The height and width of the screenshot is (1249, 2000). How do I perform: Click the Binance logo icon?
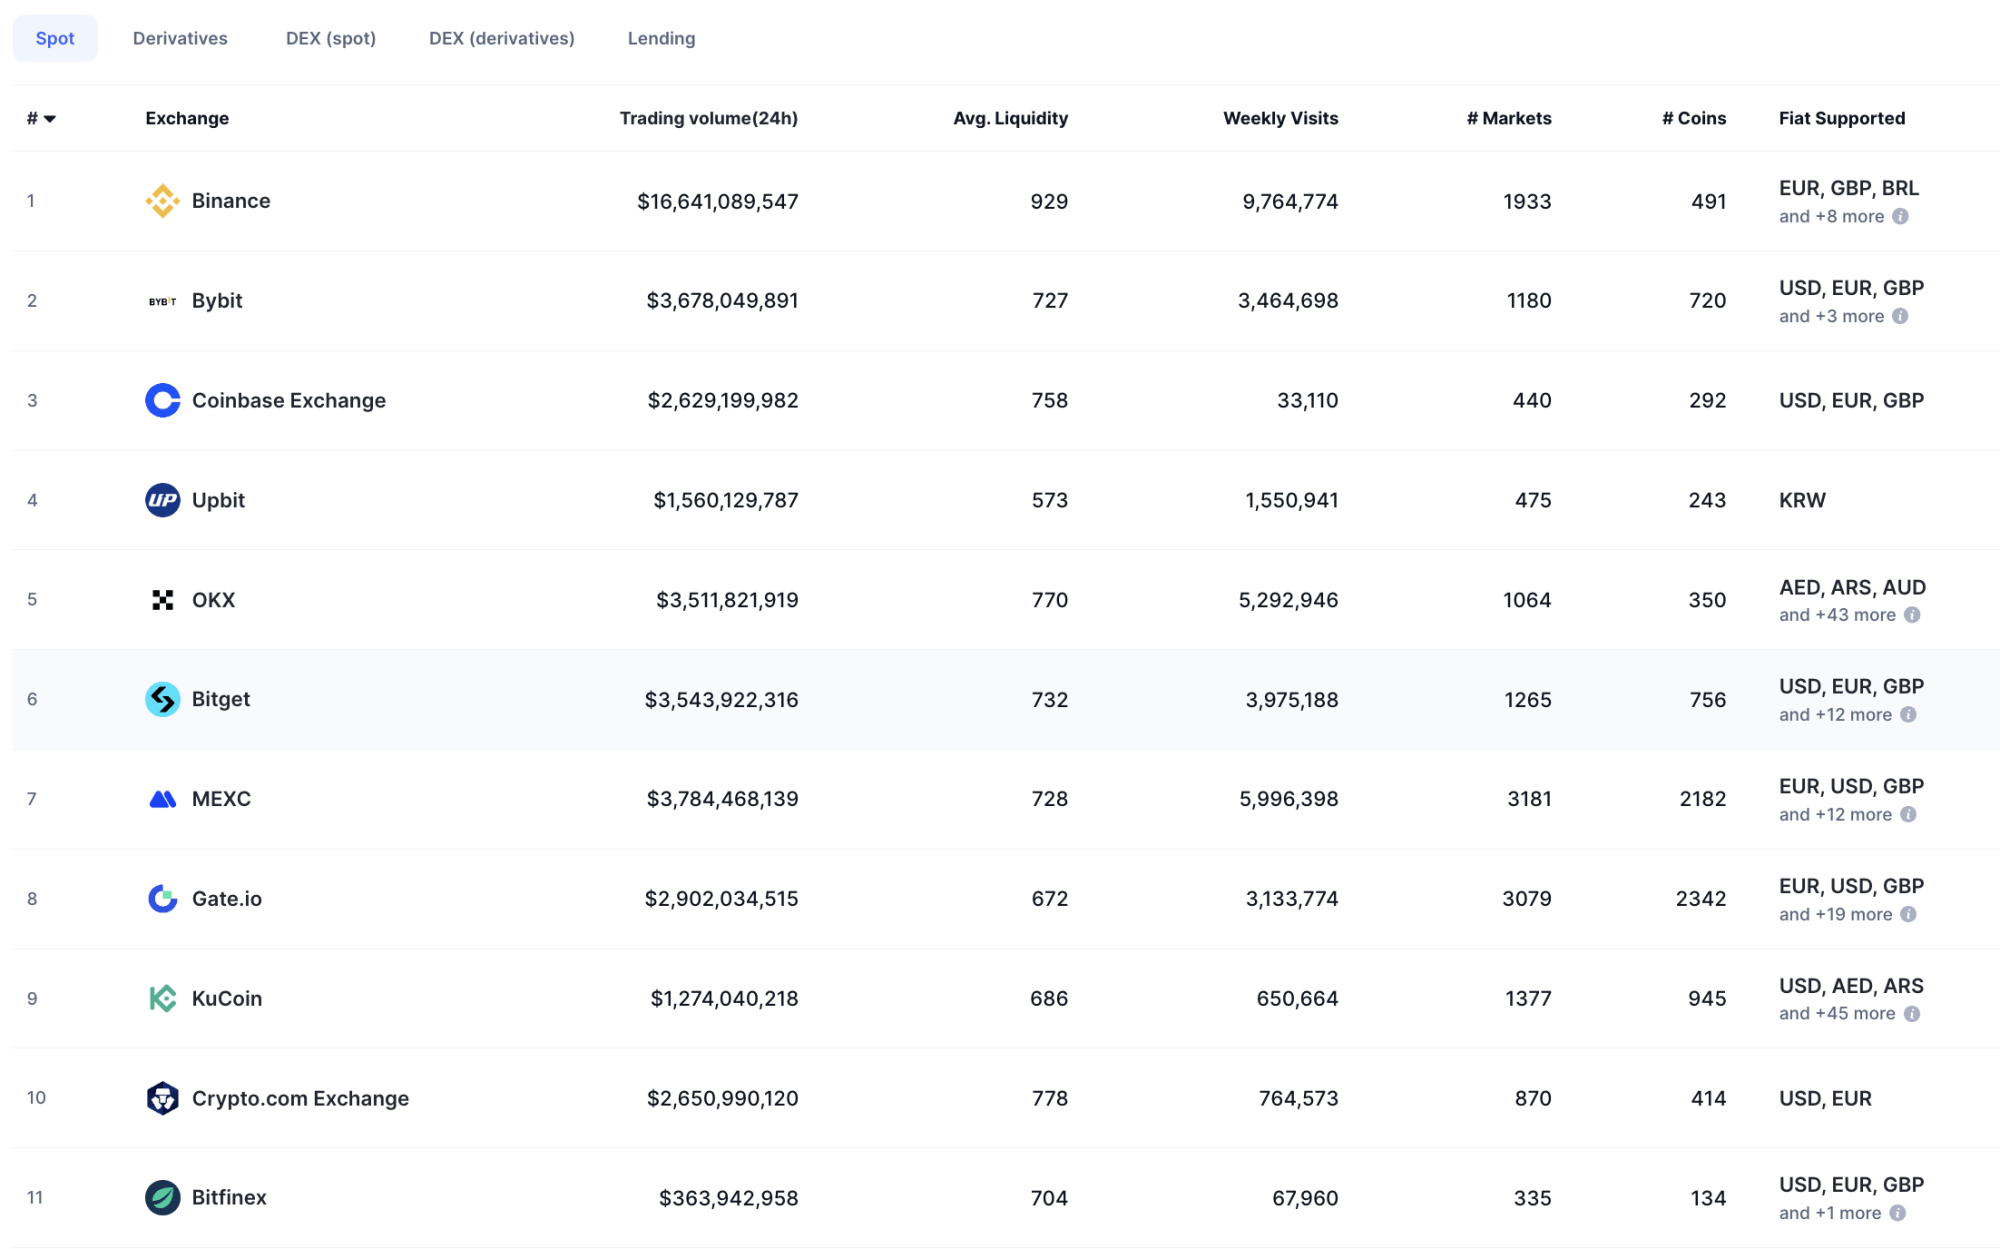point(162,201)
